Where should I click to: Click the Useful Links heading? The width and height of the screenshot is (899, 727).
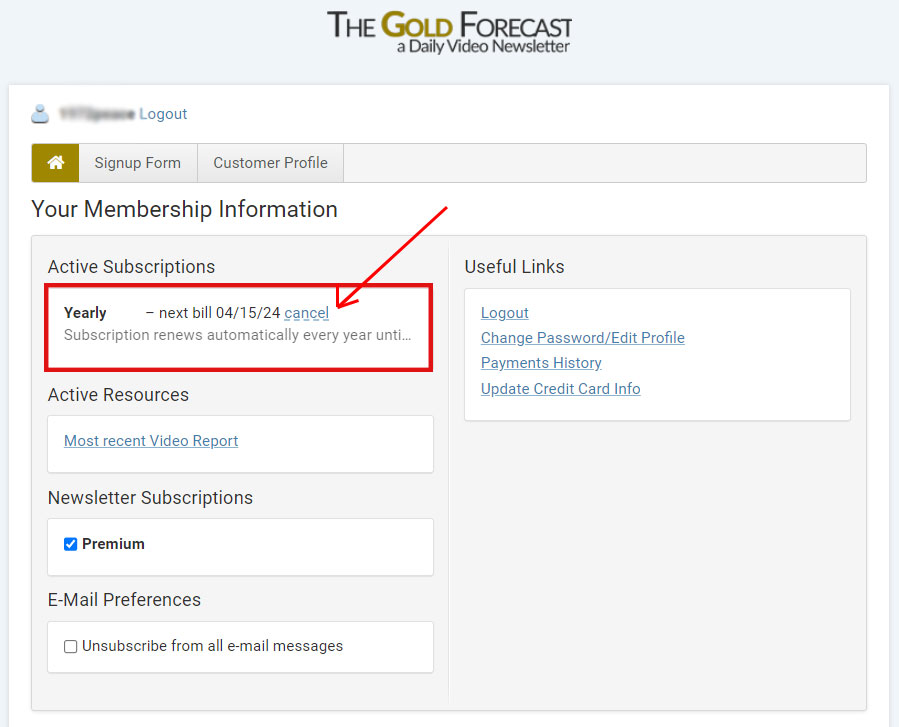point(514,267)
